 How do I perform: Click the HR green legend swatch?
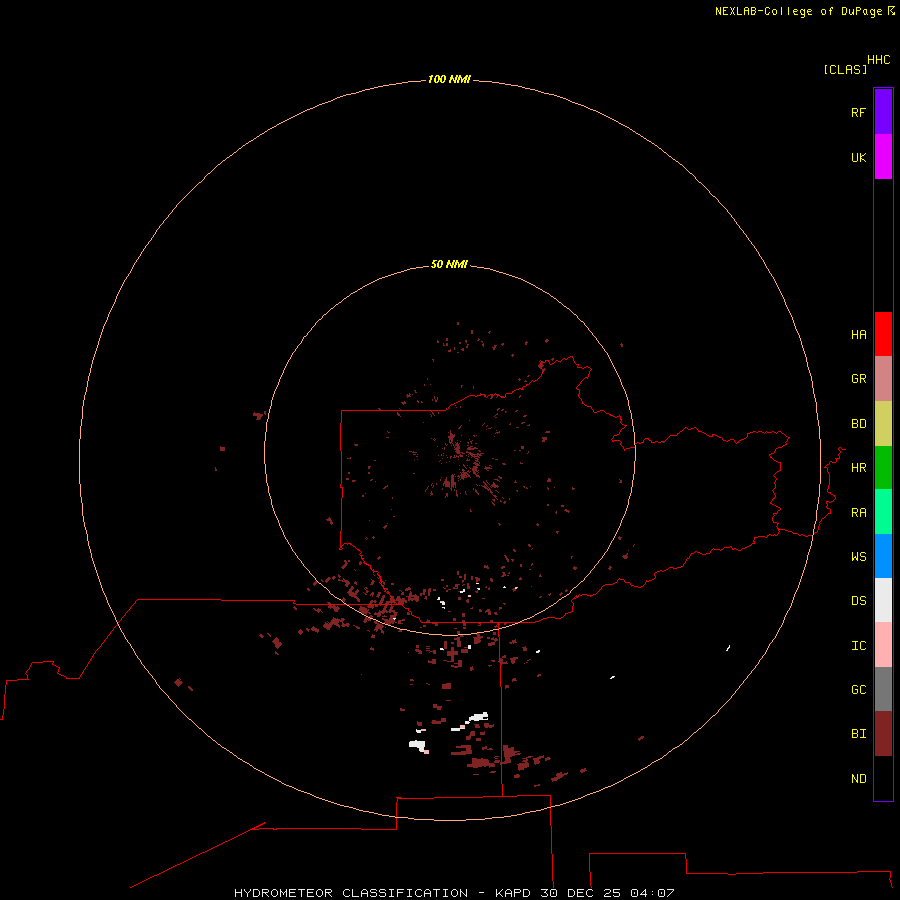(883, 468)
